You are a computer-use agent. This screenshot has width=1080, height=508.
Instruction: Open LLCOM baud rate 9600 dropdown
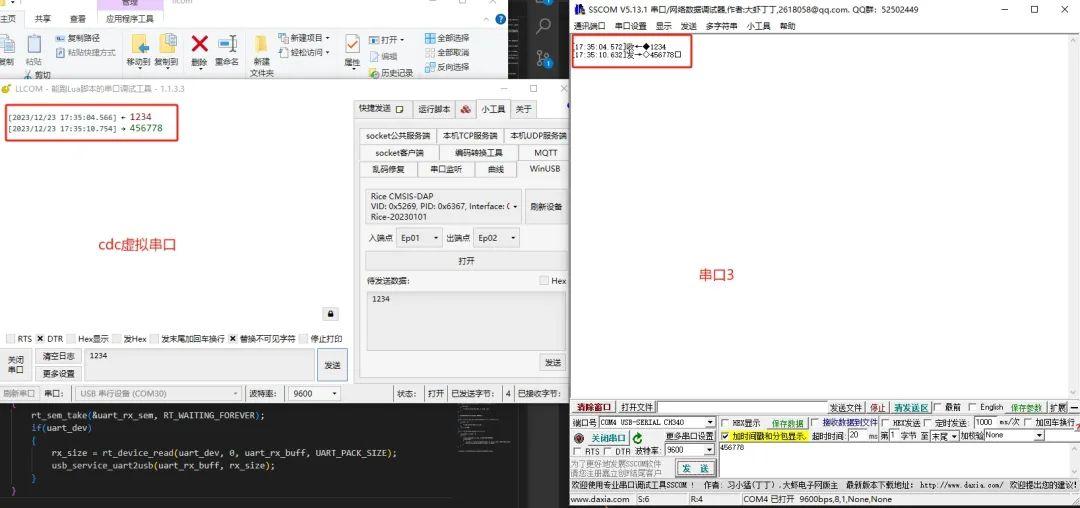pos(314,394)
